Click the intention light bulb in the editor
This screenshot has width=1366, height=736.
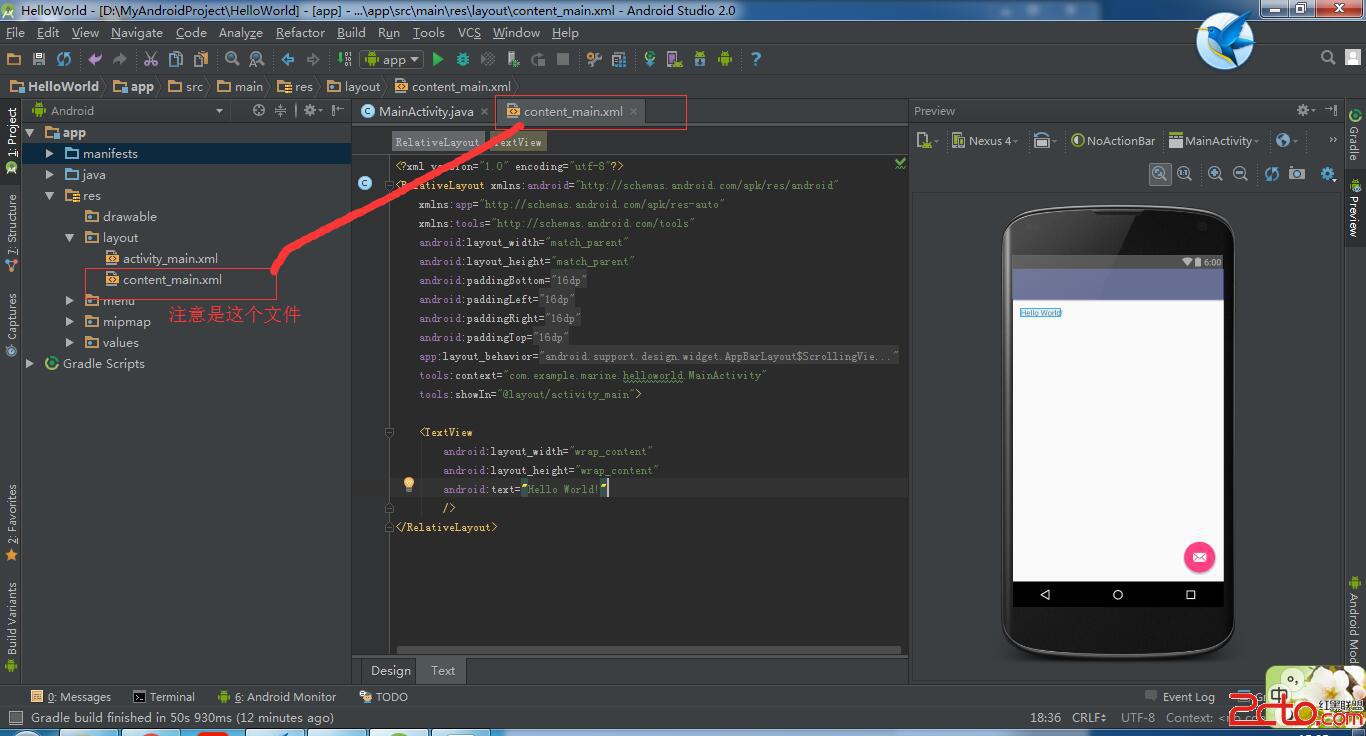click(x=408, y=485)
